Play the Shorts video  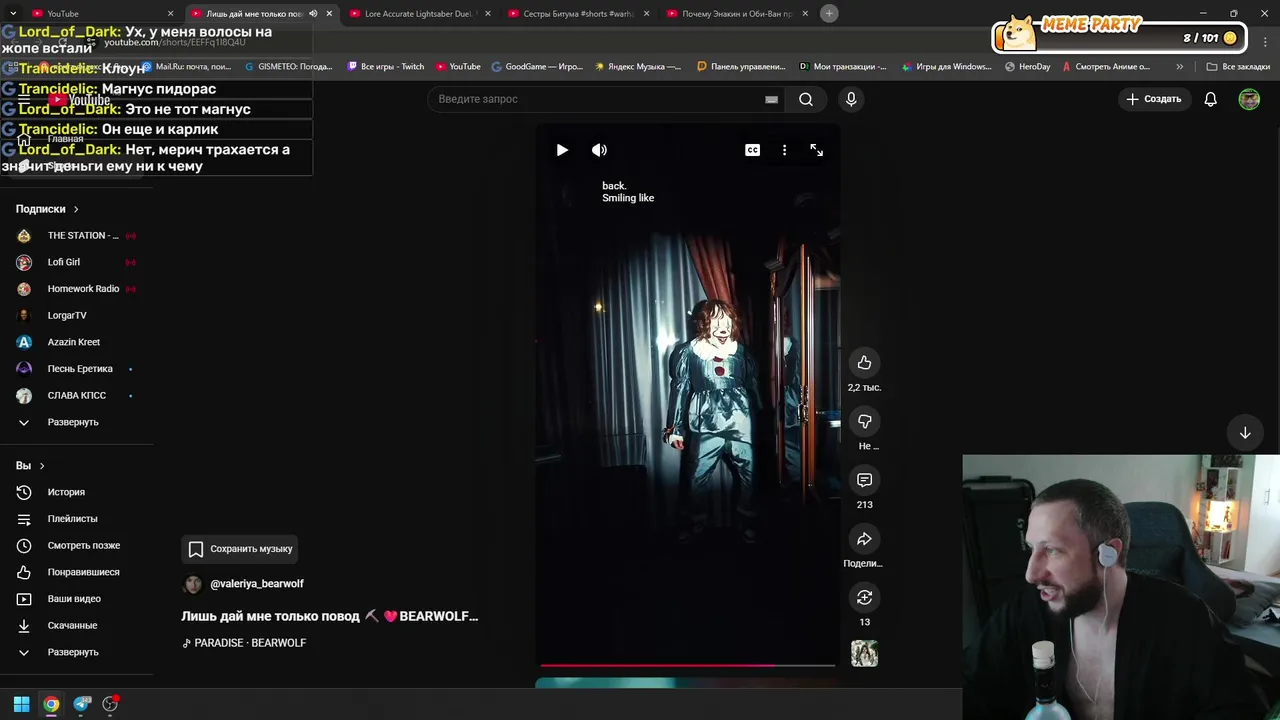click(562, 150)
